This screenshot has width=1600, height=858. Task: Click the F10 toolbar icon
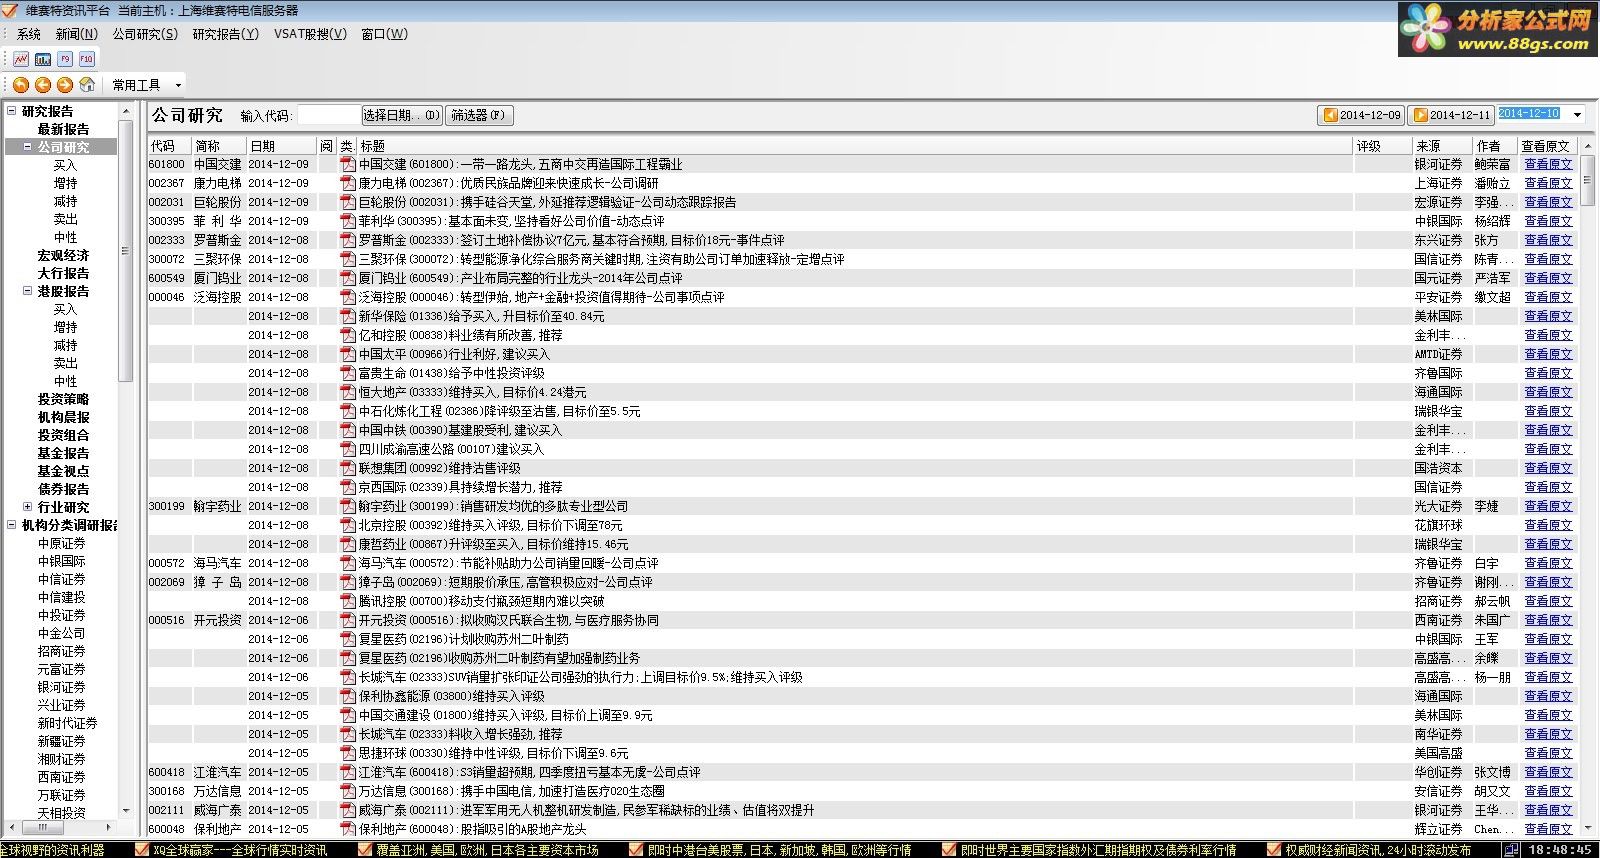[x=87, y=59]
